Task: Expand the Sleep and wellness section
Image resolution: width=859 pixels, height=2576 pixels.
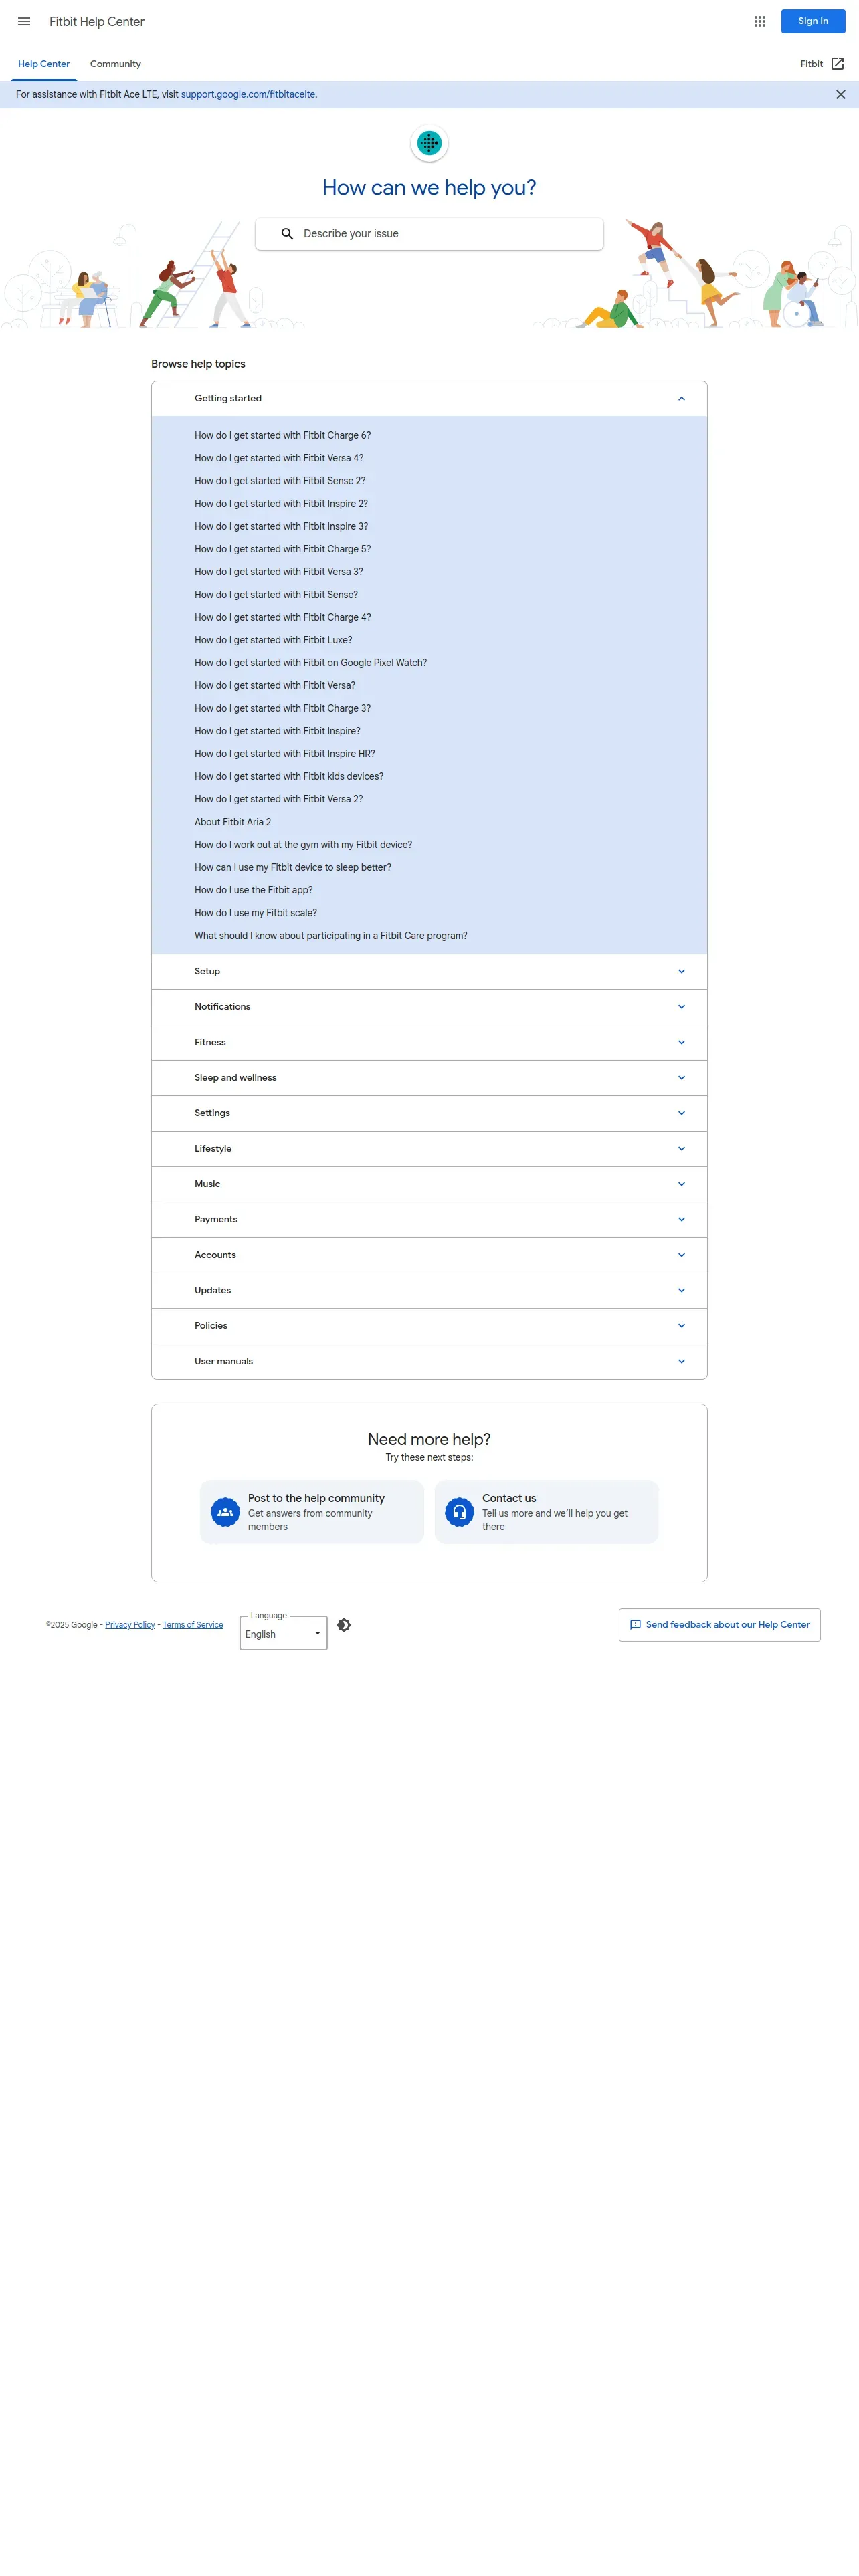Action: click(681, 1078)
